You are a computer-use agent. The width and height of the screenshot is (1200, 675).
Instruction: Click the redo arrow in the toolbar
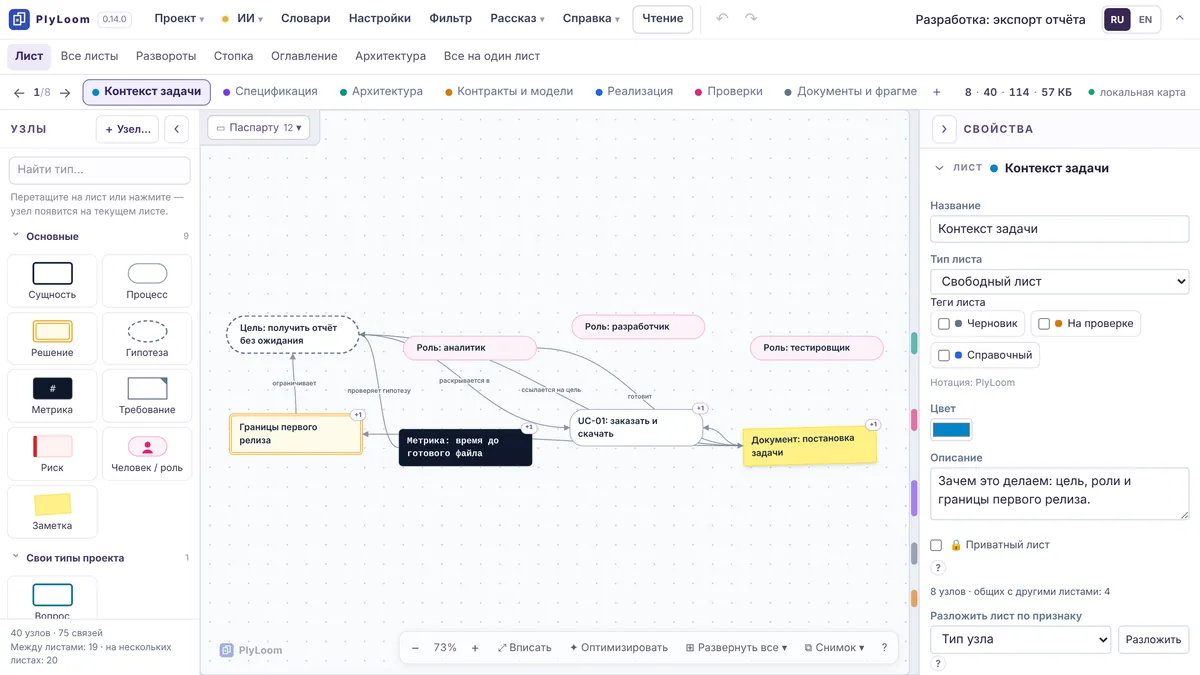[751, 19]
